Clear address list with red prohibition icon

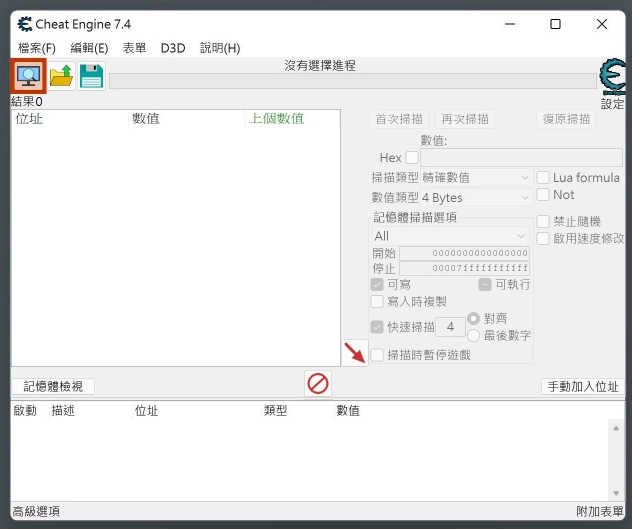click(318, 383)
